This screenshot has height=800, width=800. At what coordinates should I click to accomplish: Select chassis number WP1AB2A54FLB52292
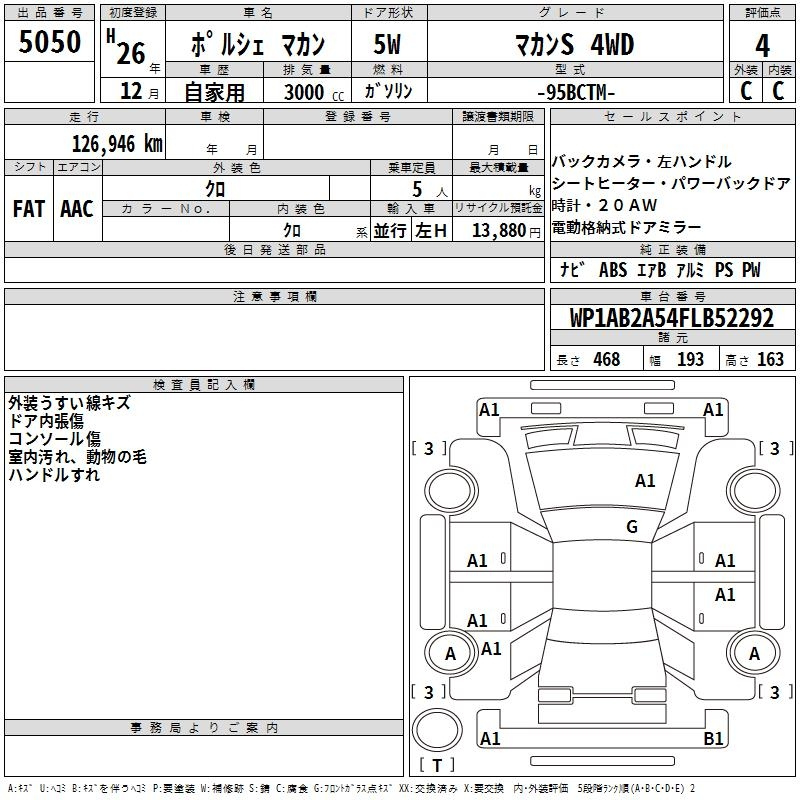coord(672,317)
